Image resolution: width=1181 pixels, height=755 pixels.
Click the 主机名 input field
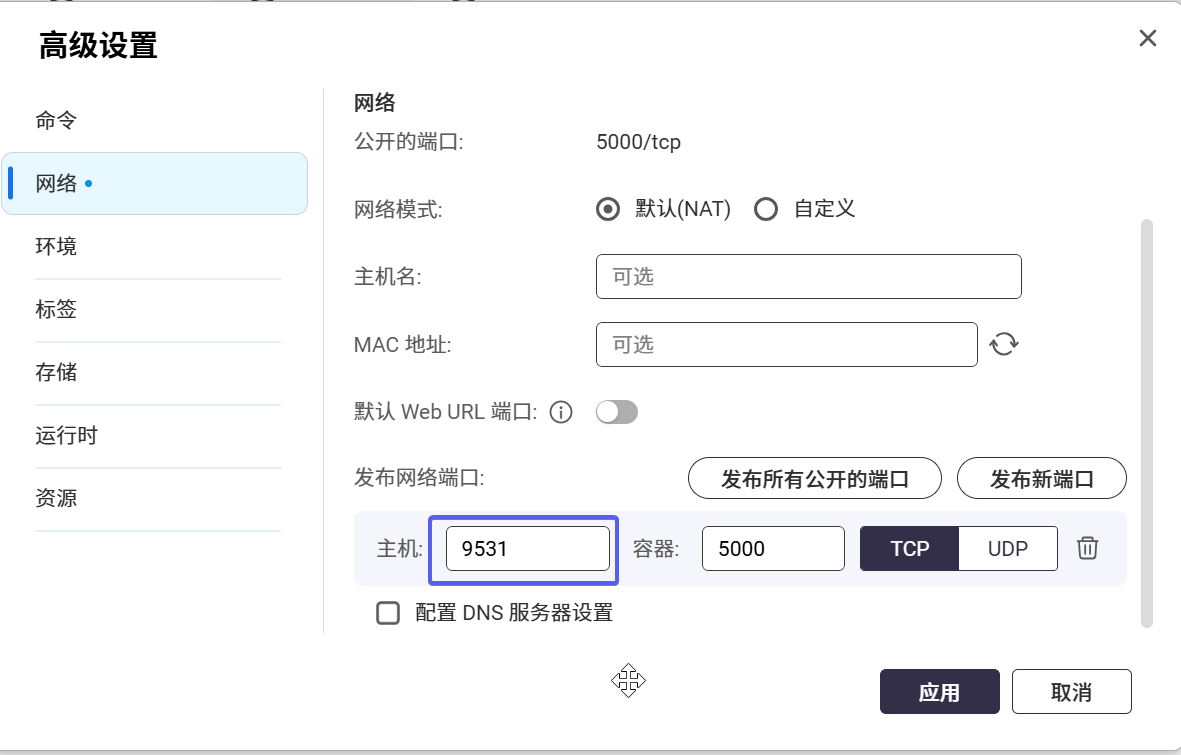(808, 277)
